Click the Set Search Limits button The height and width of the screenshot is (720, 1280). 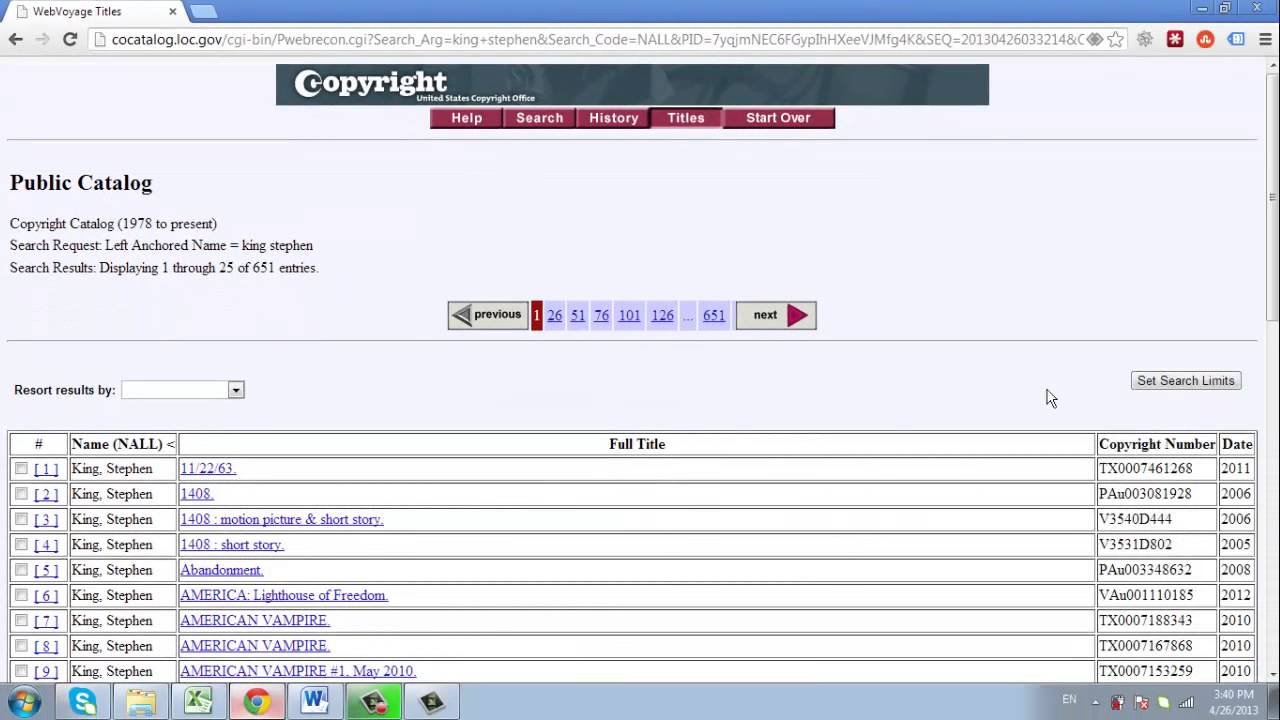point(1186,381)
